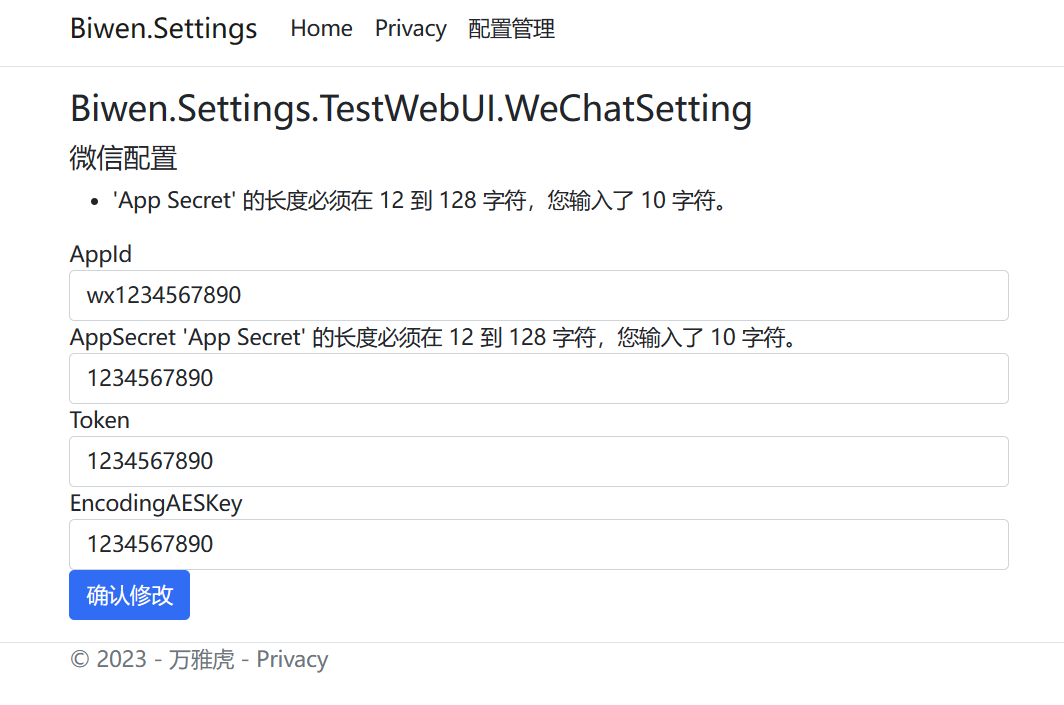Click the EncodingAESKey field label
This screenshot has height=705, width=1064.
coord(155,503)
